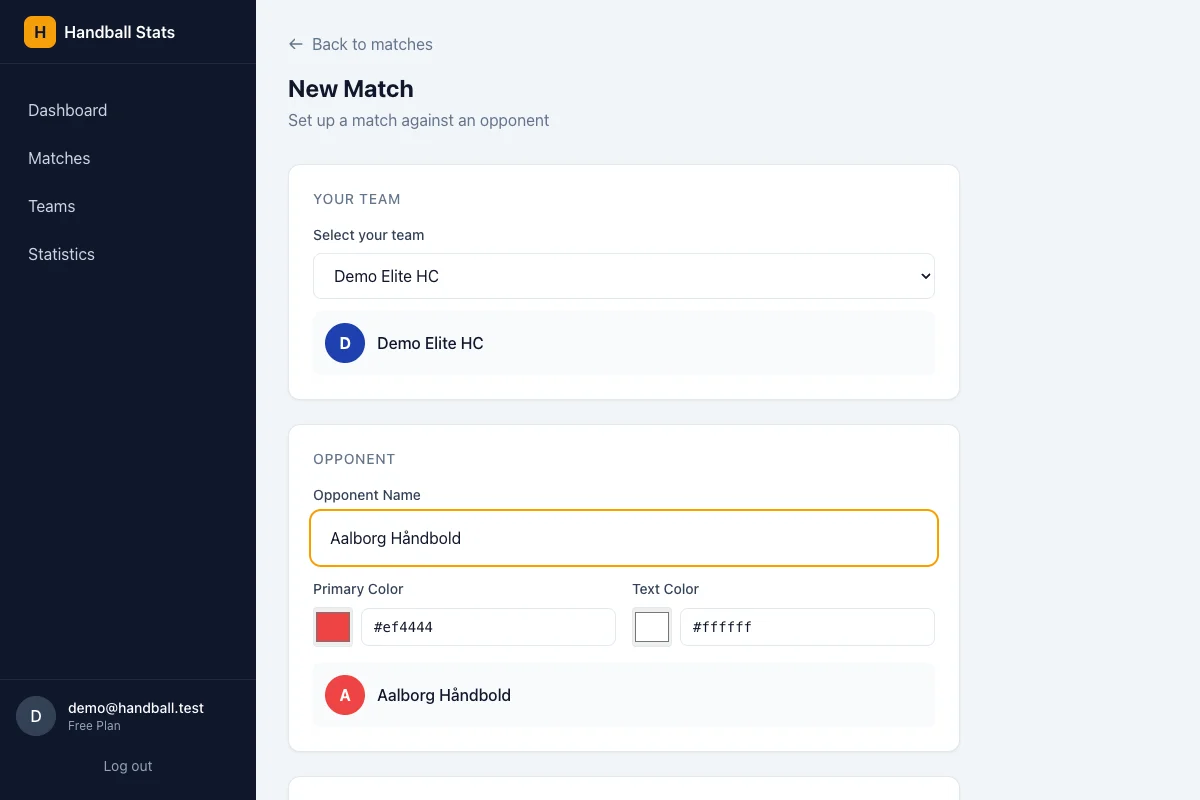Open the red Primary Color swatch
Screen dimensions: 1200x800
point(333,627)
